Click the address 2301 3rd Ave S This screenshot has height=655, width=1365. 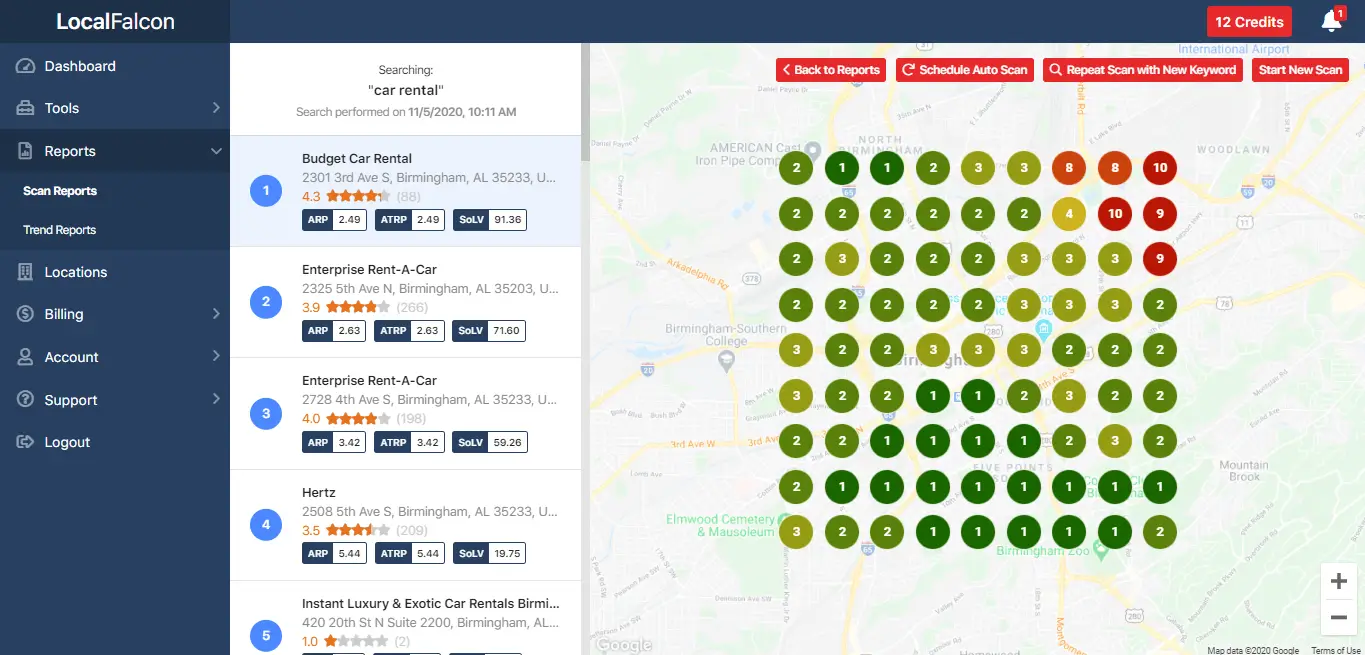(x=430, y=178)
